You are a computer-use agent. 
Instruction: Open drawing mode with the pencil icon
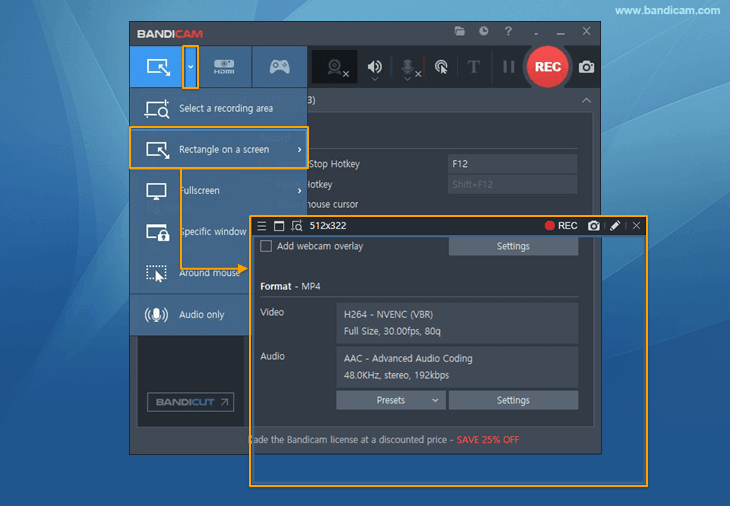615,226
